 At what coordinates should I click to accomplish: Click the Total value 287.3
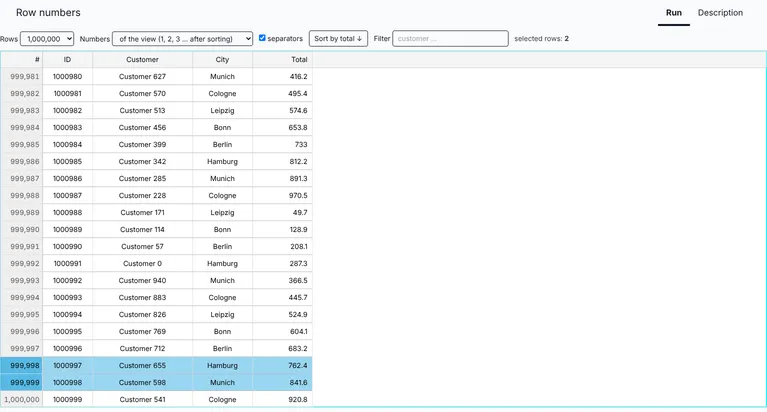coord(282,264)
